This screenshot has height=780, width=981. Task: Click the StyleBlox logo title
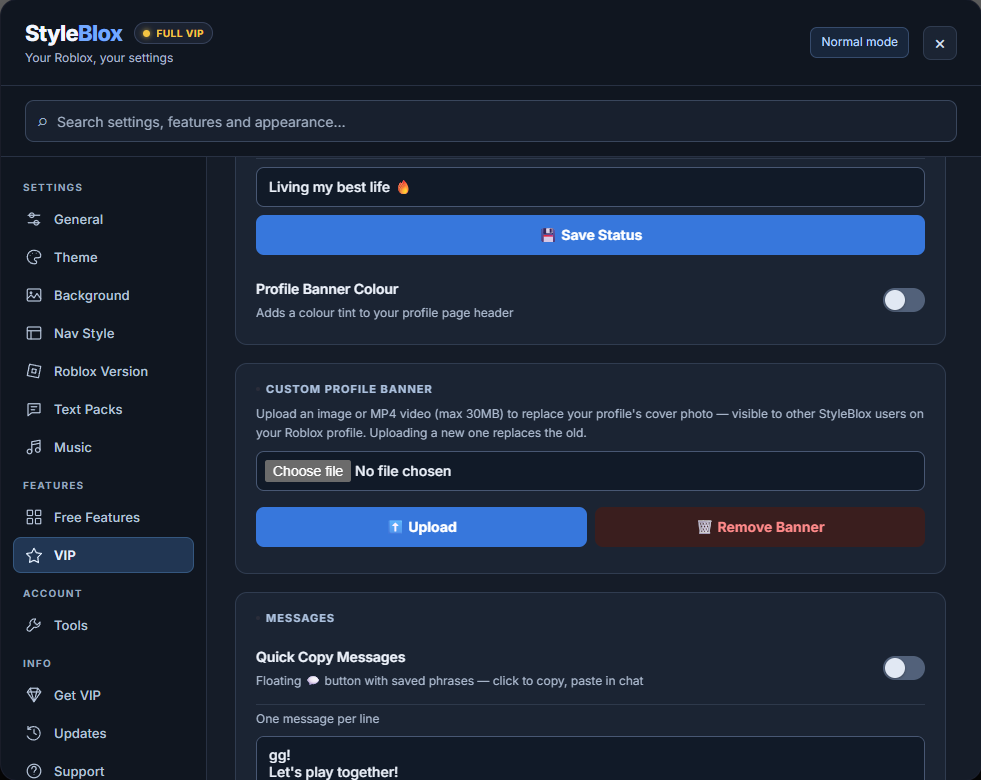click(74, 33)
